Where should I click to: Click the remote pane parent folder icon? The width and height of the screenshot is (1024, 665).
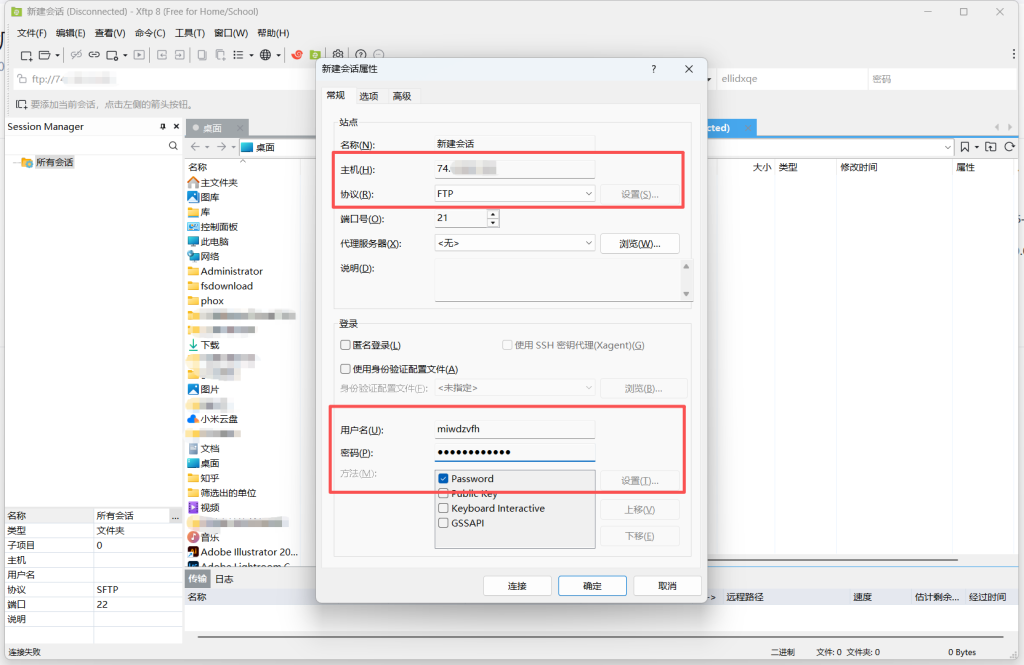coord(990,147)
